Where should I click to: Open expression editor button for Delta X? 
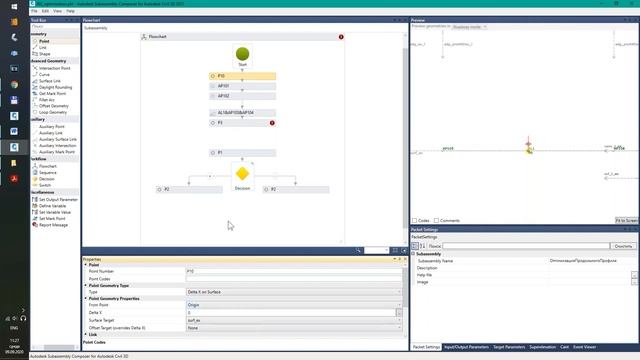pyautogui.click(x=399, y=313)
